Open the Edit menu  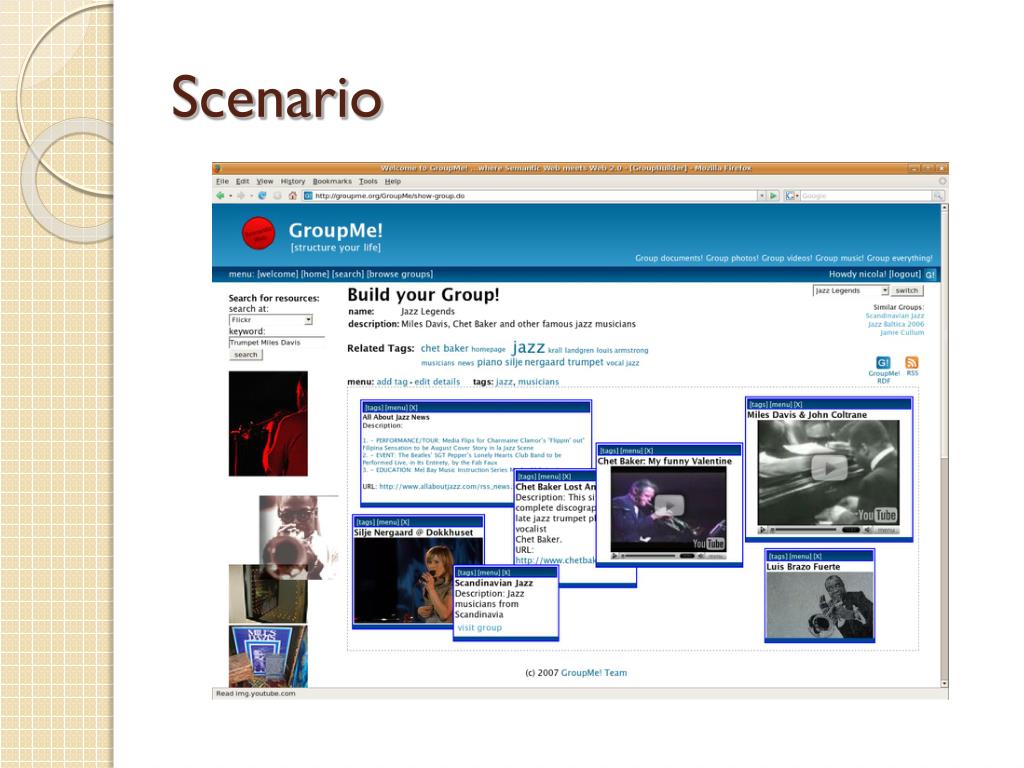point(243,182)
